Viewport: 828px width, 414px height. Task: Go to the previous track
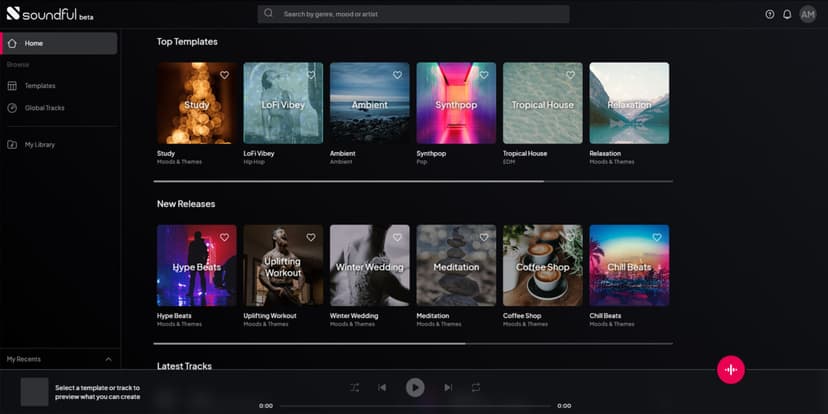(382, 388)
